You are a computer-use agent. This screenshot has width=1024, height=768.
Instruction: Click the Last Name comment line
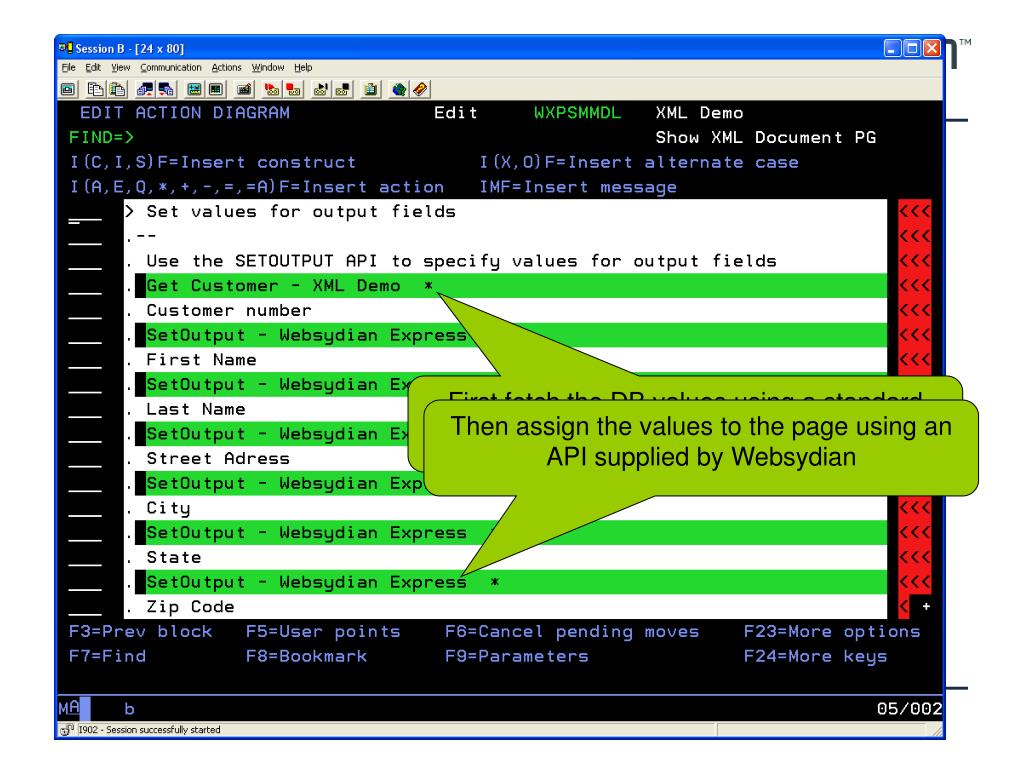coord(196,409)
